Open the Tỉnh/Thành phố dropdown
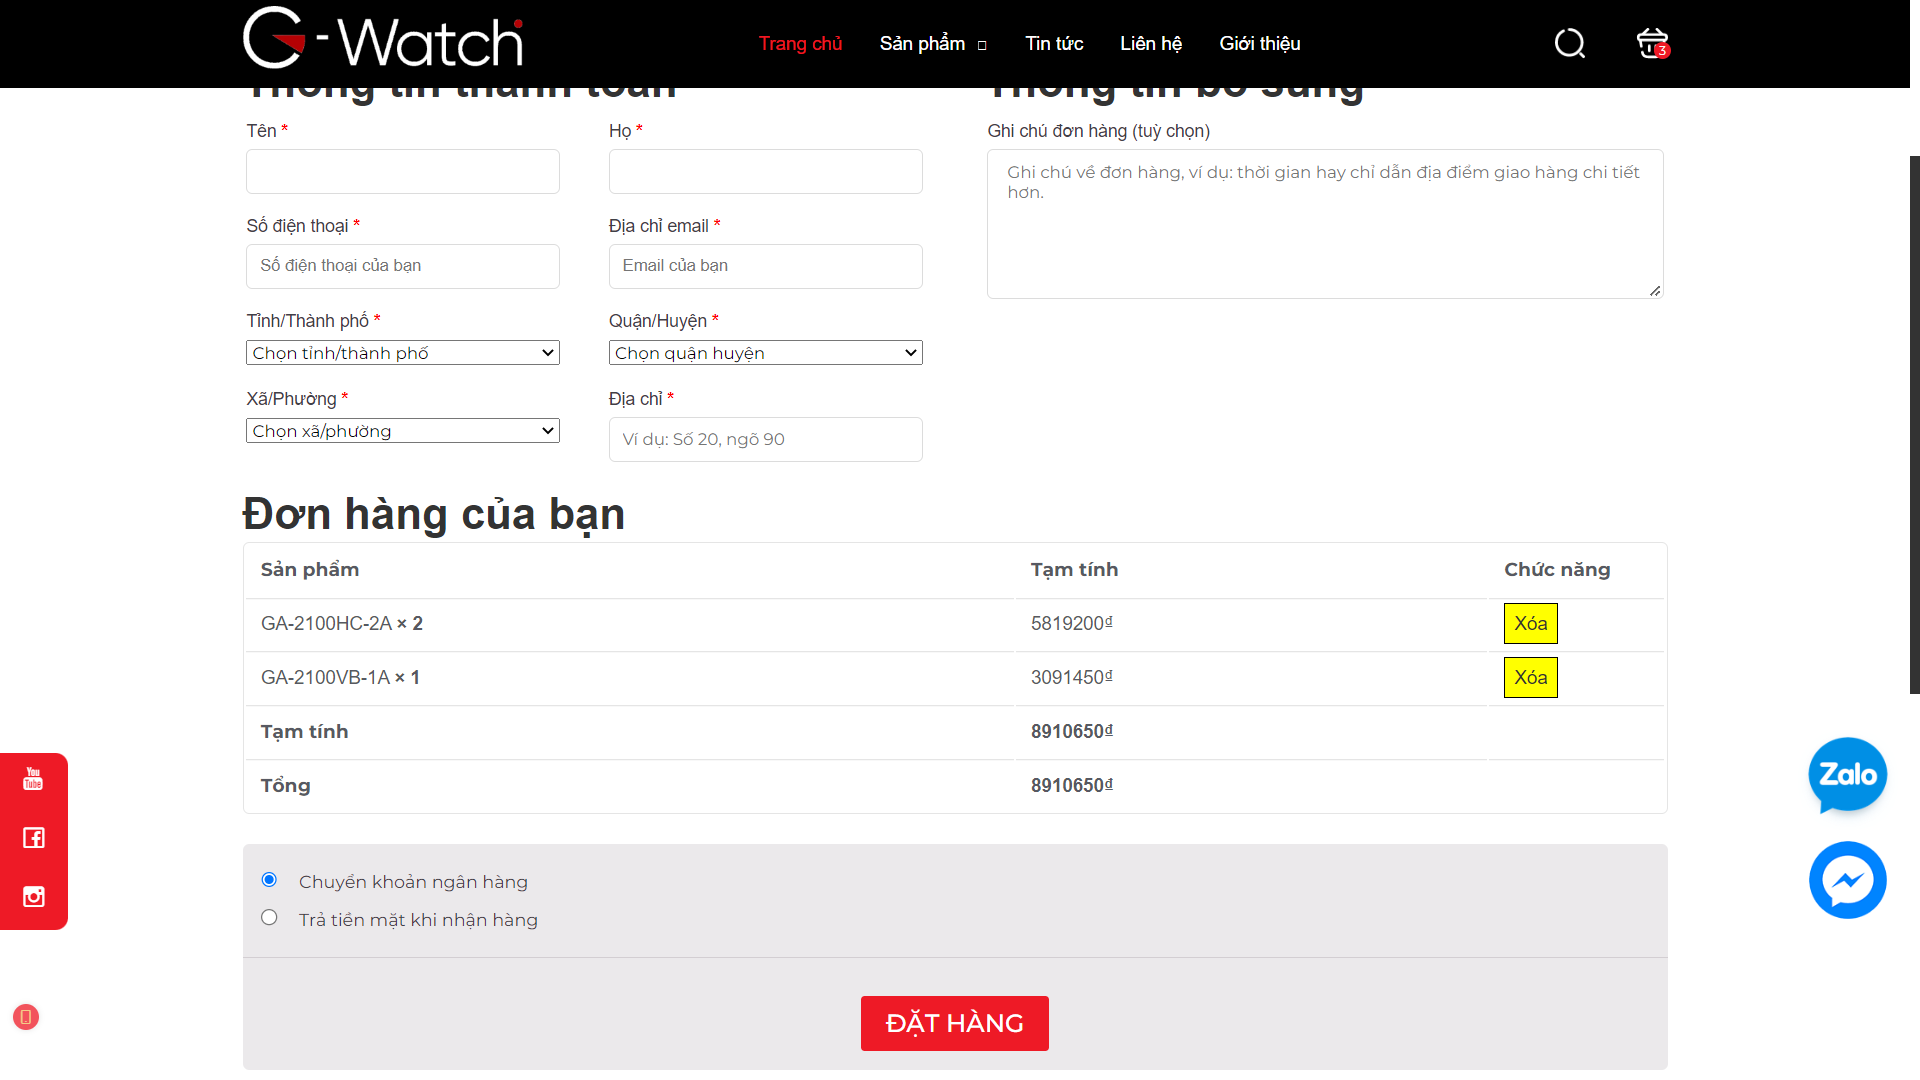This screenshot has height=1080, width=1920. (x=402, y=353)
